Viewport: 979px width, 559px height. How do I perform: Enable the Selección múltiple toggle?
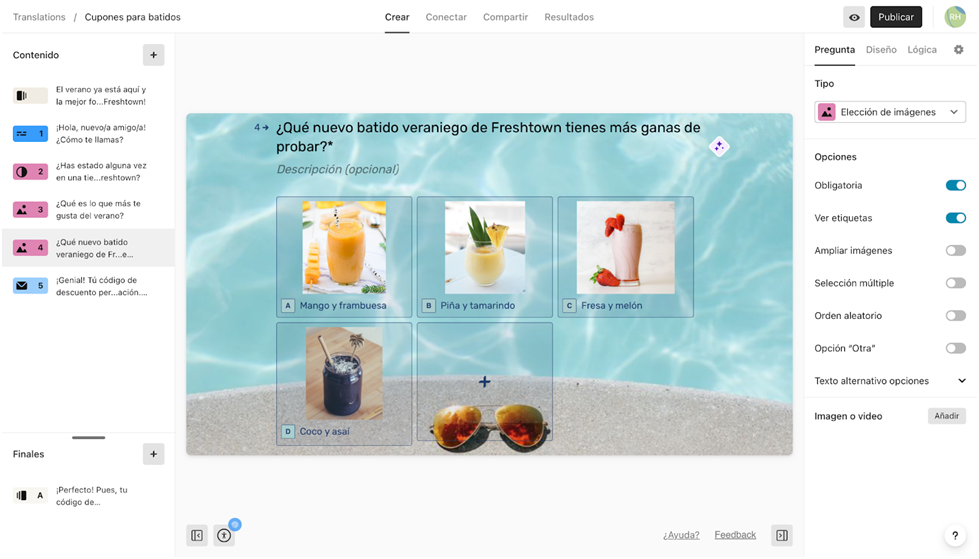tap(955, 283)
